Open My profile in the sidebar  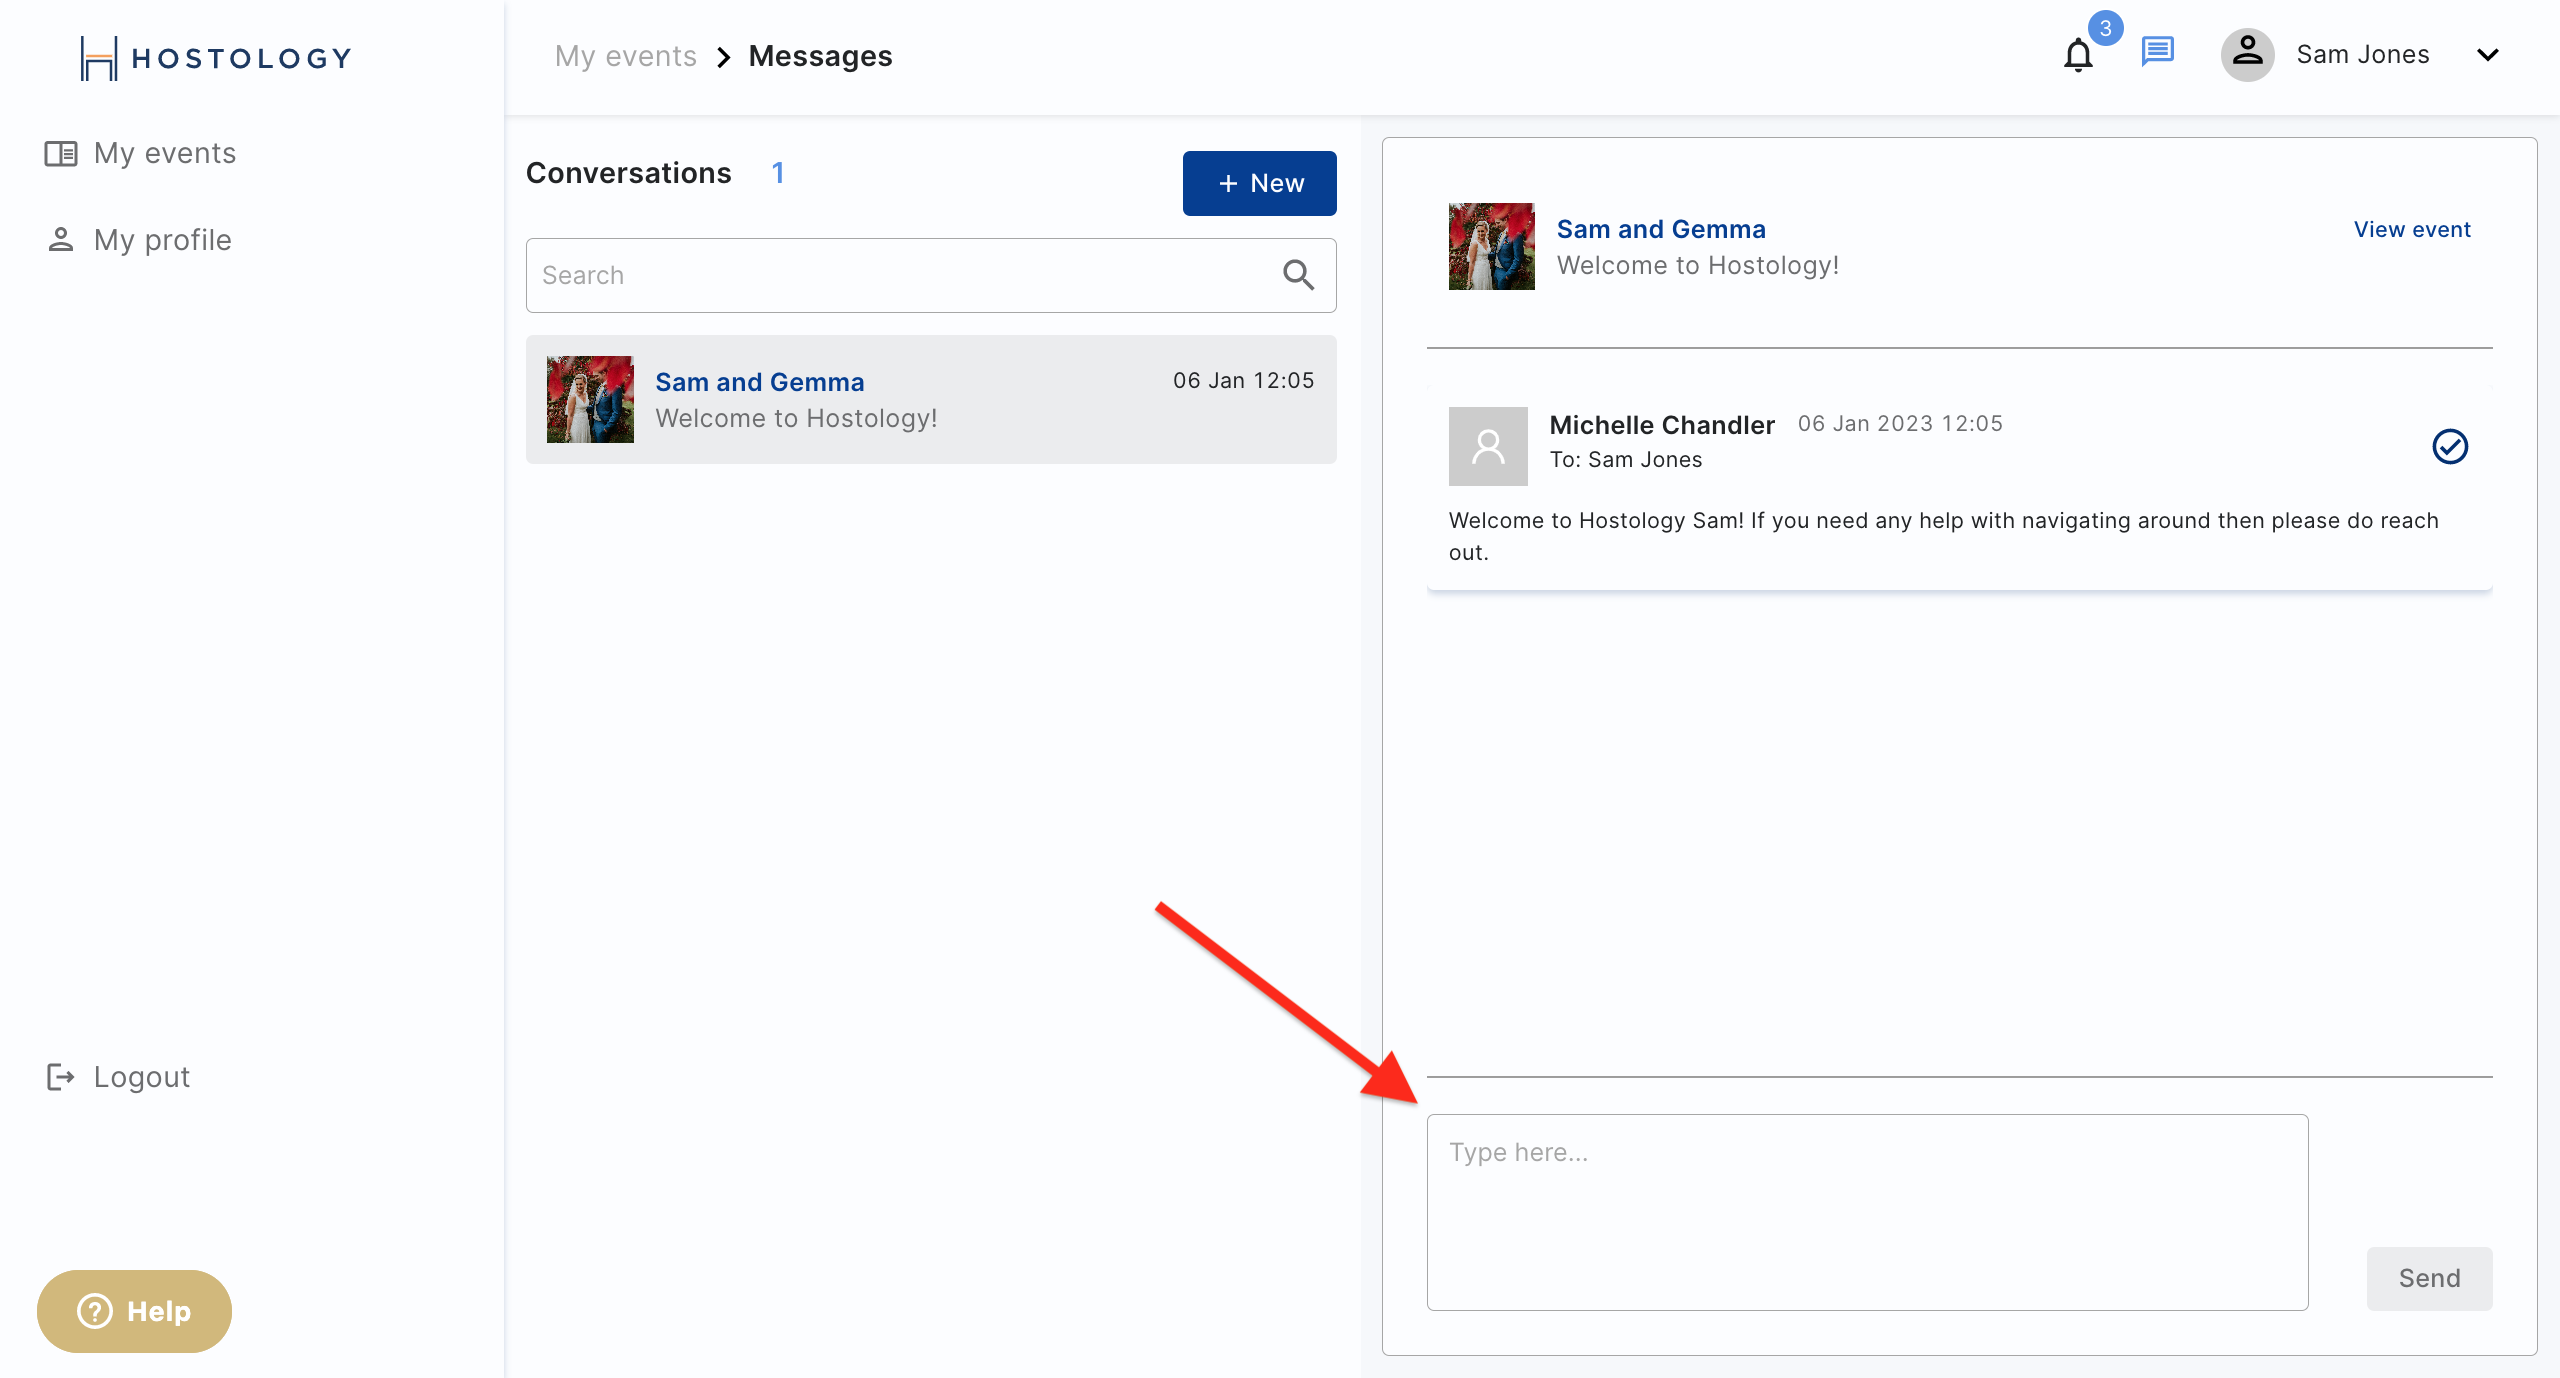pyautogui.click(x=138, y=240)
